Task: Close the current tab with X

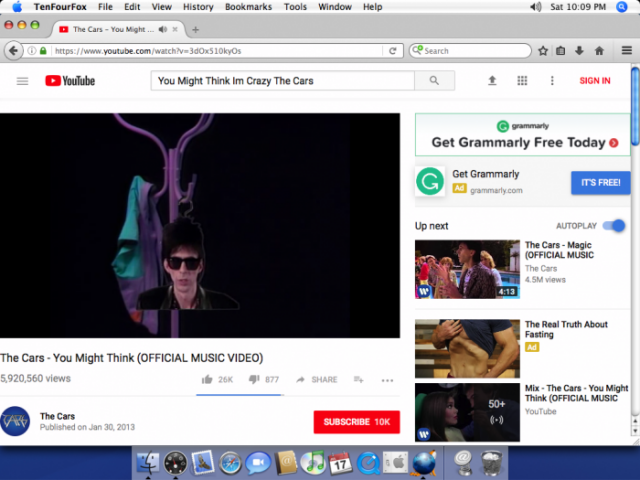Action: pyautogui.click(x=175, y=29)
